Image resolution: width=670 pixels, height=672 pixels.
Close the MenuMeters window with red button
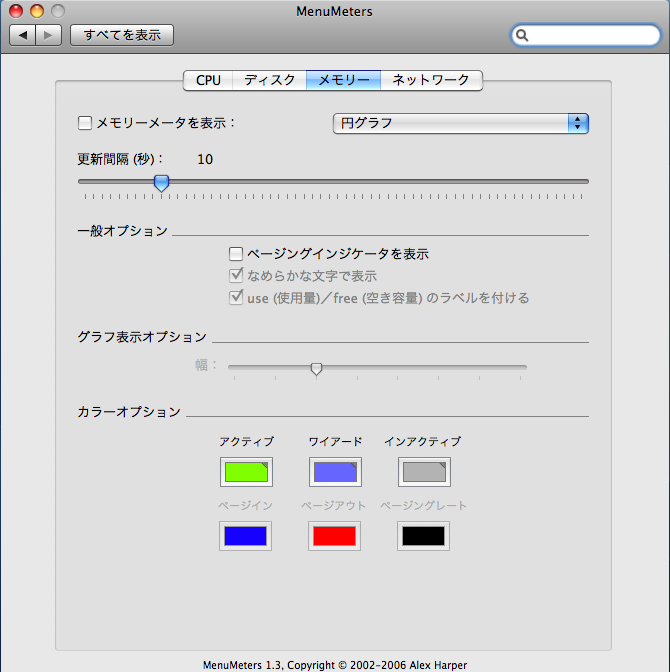click(x=16, y=11)
